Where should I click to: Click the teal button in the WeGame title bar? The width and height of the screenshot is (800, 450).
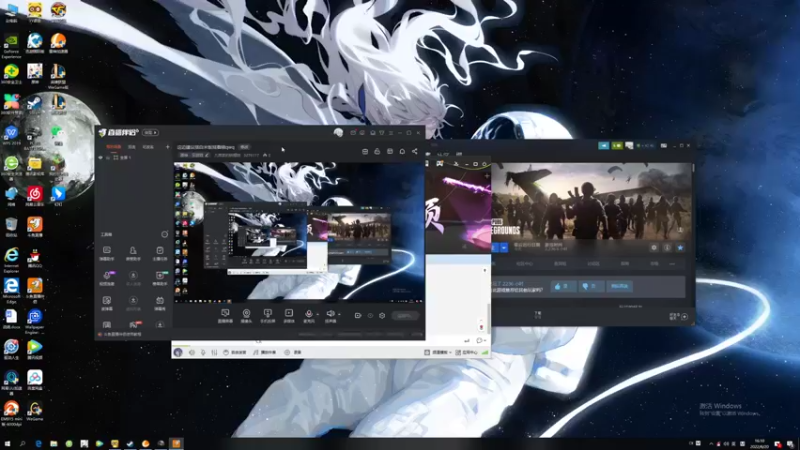tap(604, 146)
